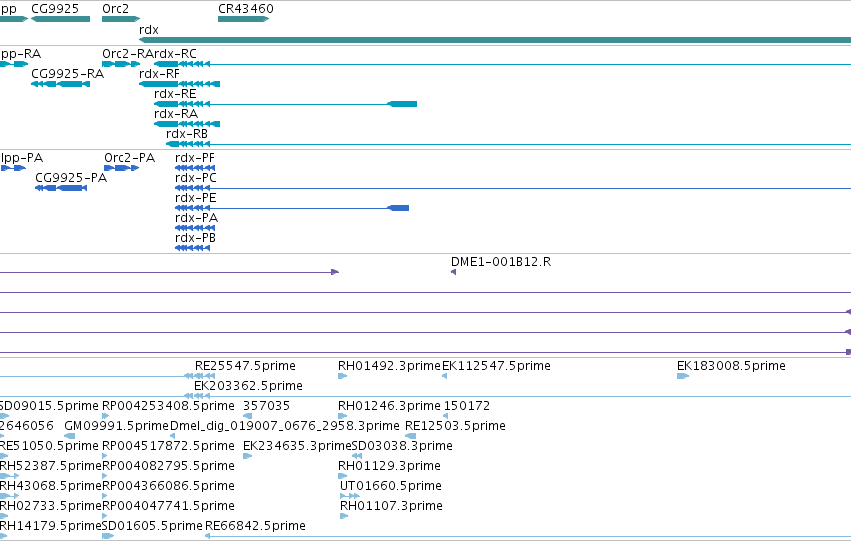
Task: Select the RH02733.5prime EST
Action: point(4,517)
